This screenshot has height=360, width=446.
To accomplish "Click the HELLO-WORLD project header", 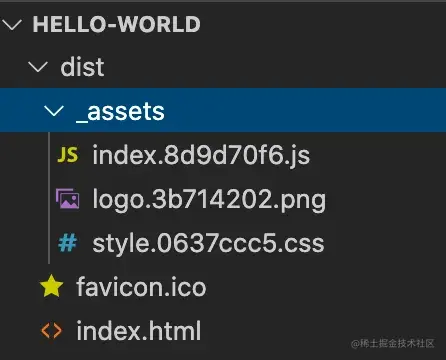I will (116, 24).
